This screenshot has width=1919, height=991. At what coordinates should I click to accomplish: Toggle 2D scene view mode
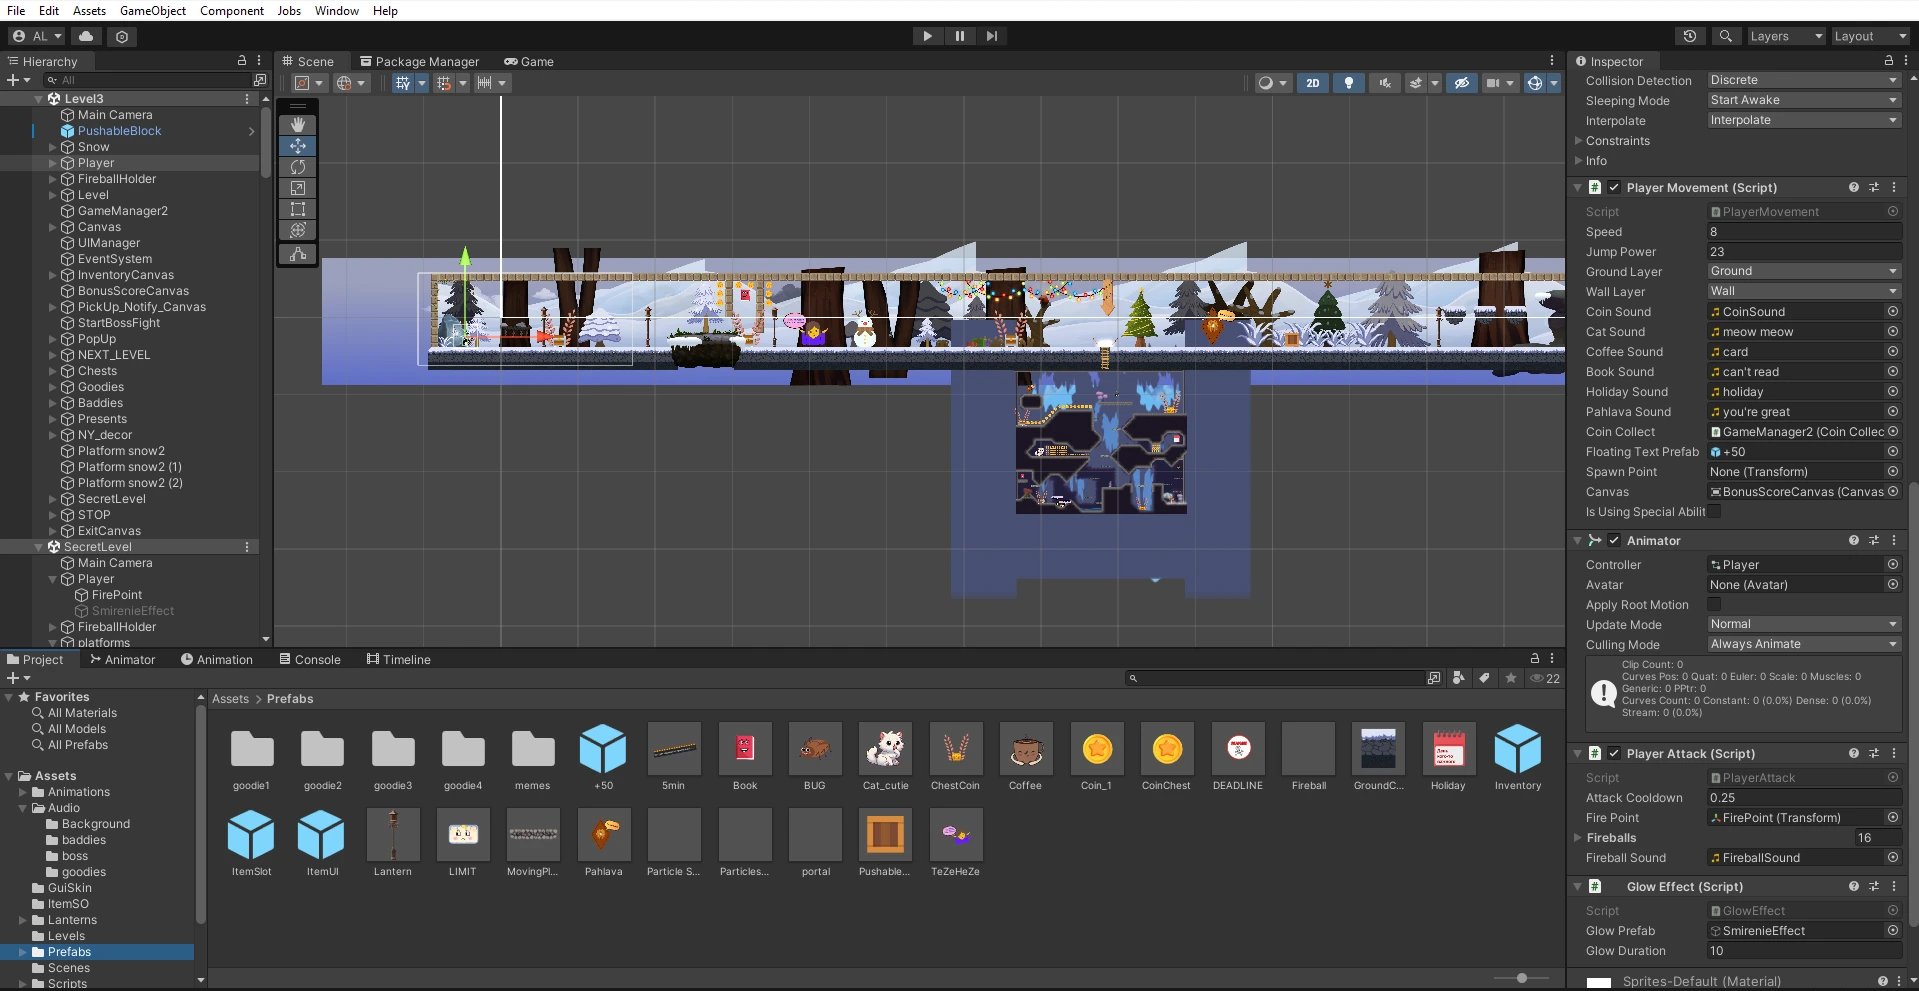pos(1313,83)
